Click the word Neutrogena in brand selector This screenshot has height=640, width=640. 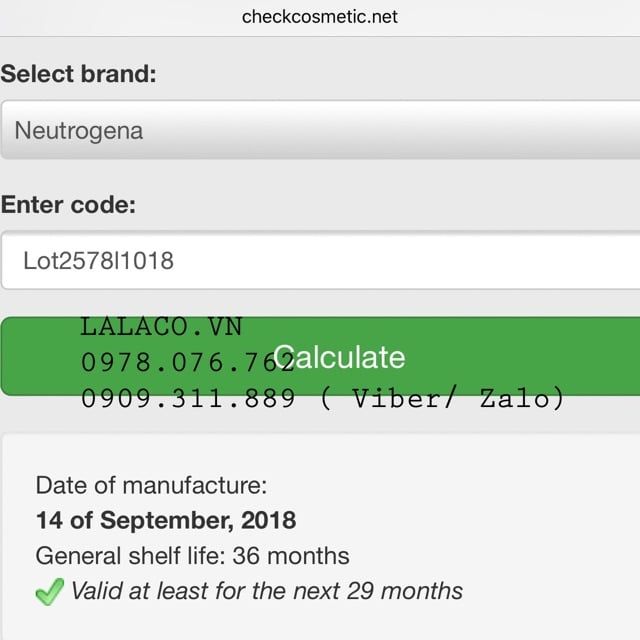[x=79, y=130]
